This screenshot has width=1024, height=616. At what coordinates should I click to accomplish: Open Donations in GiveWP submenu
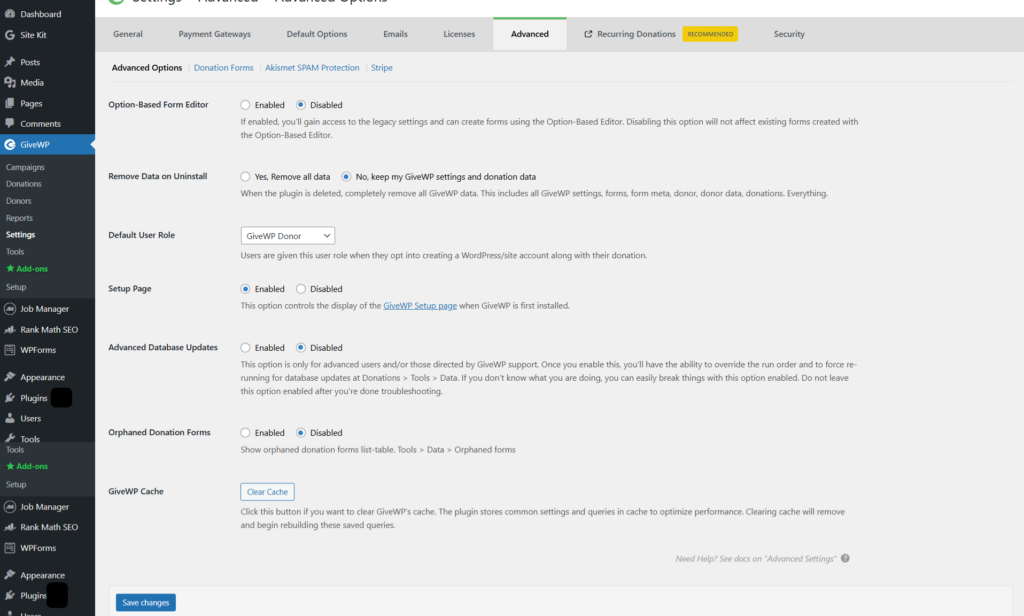point(24,184)
